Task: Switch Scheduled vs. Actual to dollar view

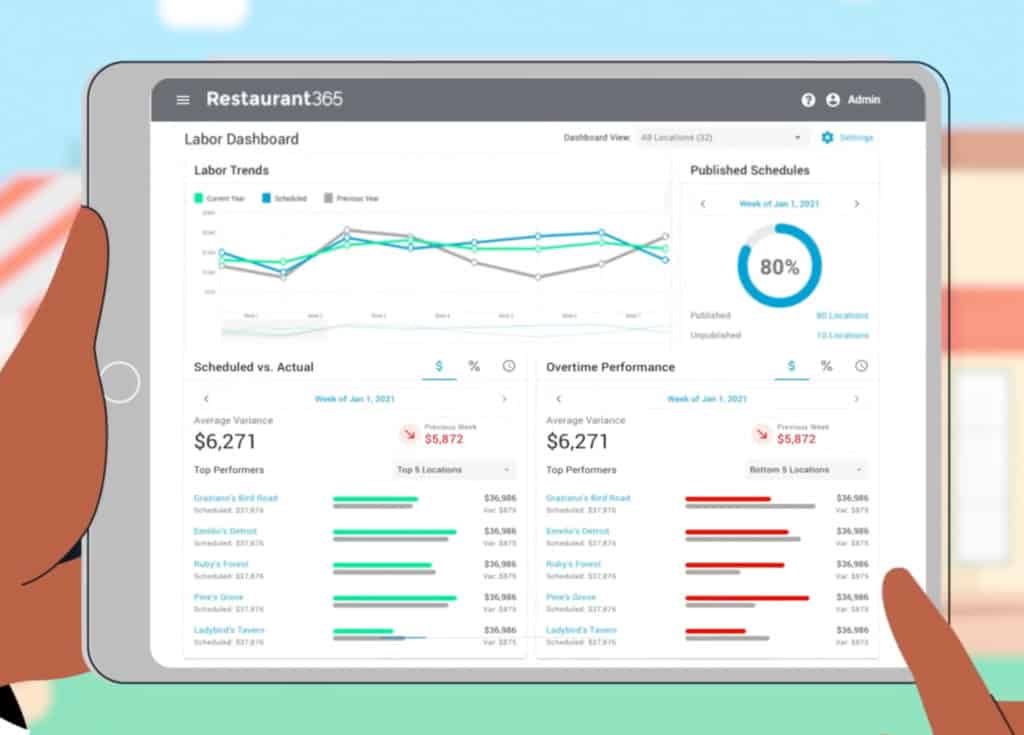Action: (439, 367)
